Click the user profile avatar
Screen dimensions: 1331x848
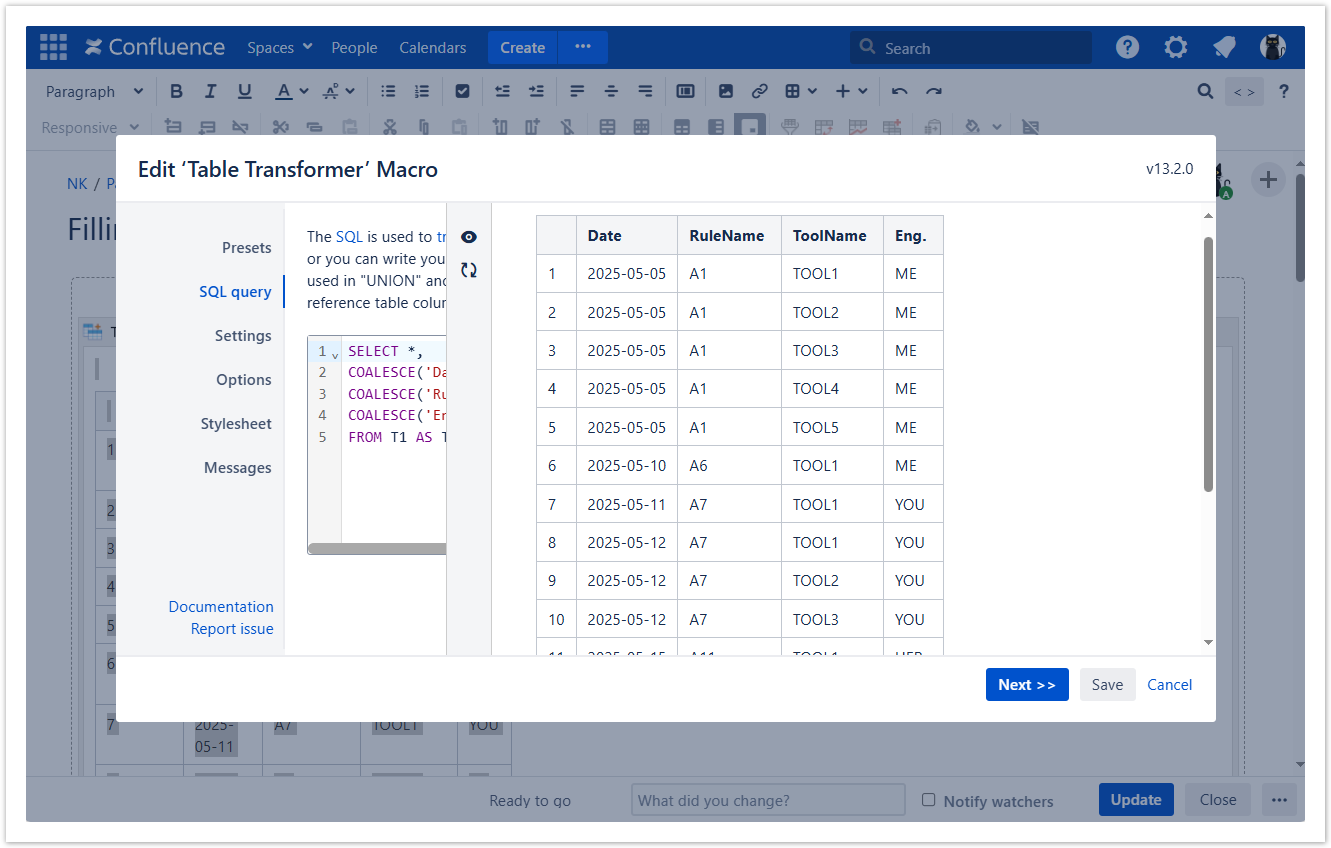click(x=1272, y=47)
